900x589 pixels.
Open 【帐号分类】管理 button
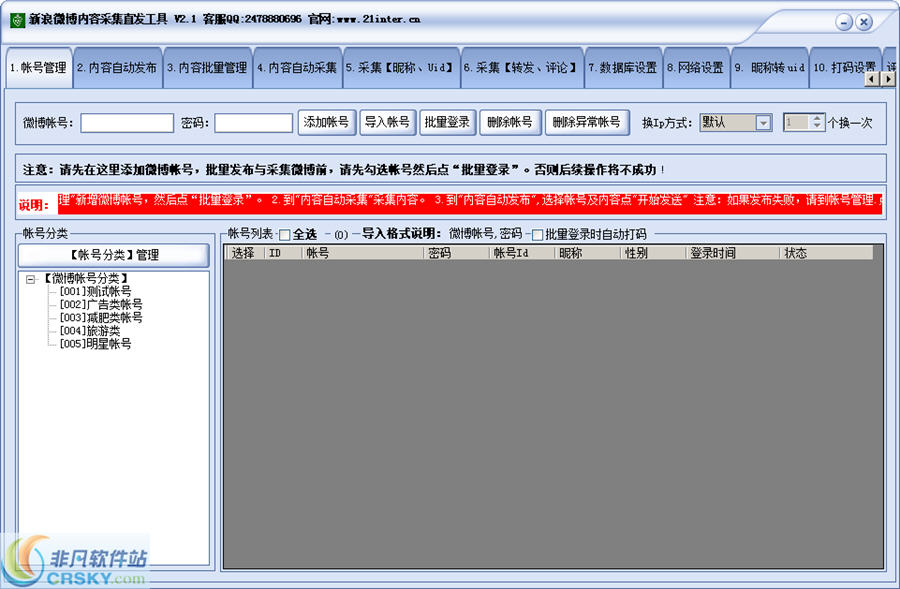click(x=114, y=255)
